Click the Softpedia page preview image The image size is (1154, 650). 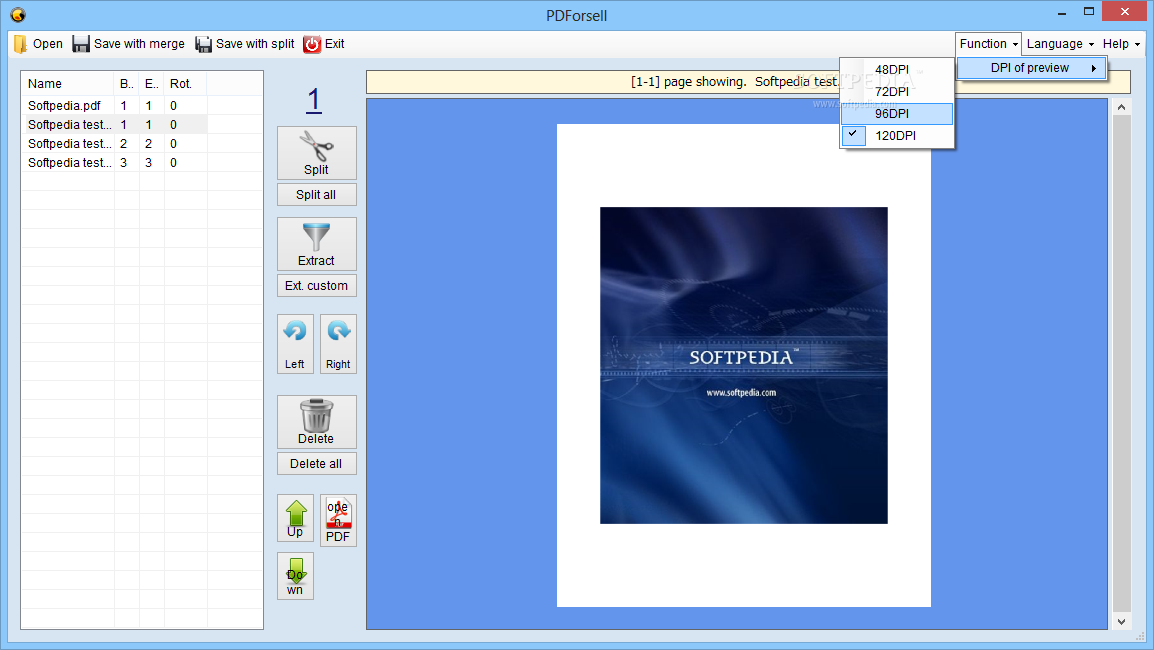(743, 365)
